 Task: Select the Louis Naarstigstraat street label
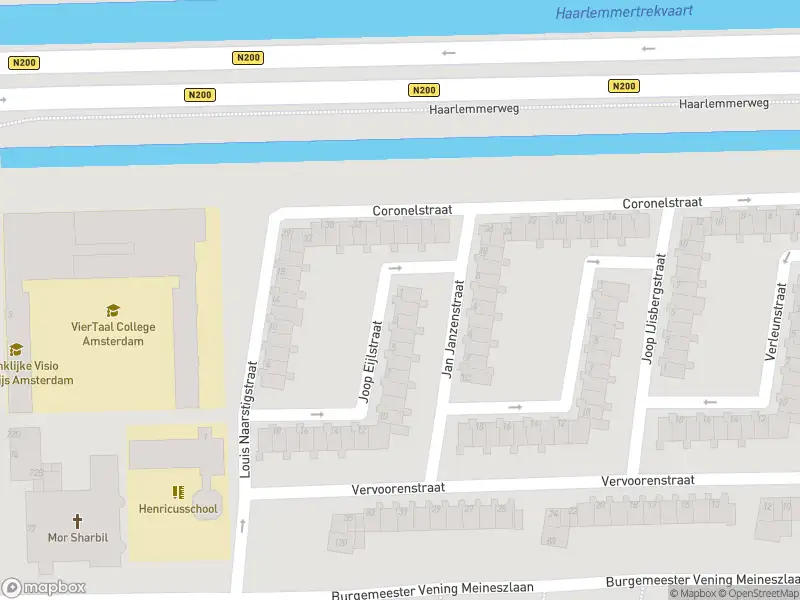pyautogui.click(x=251, y=419)
